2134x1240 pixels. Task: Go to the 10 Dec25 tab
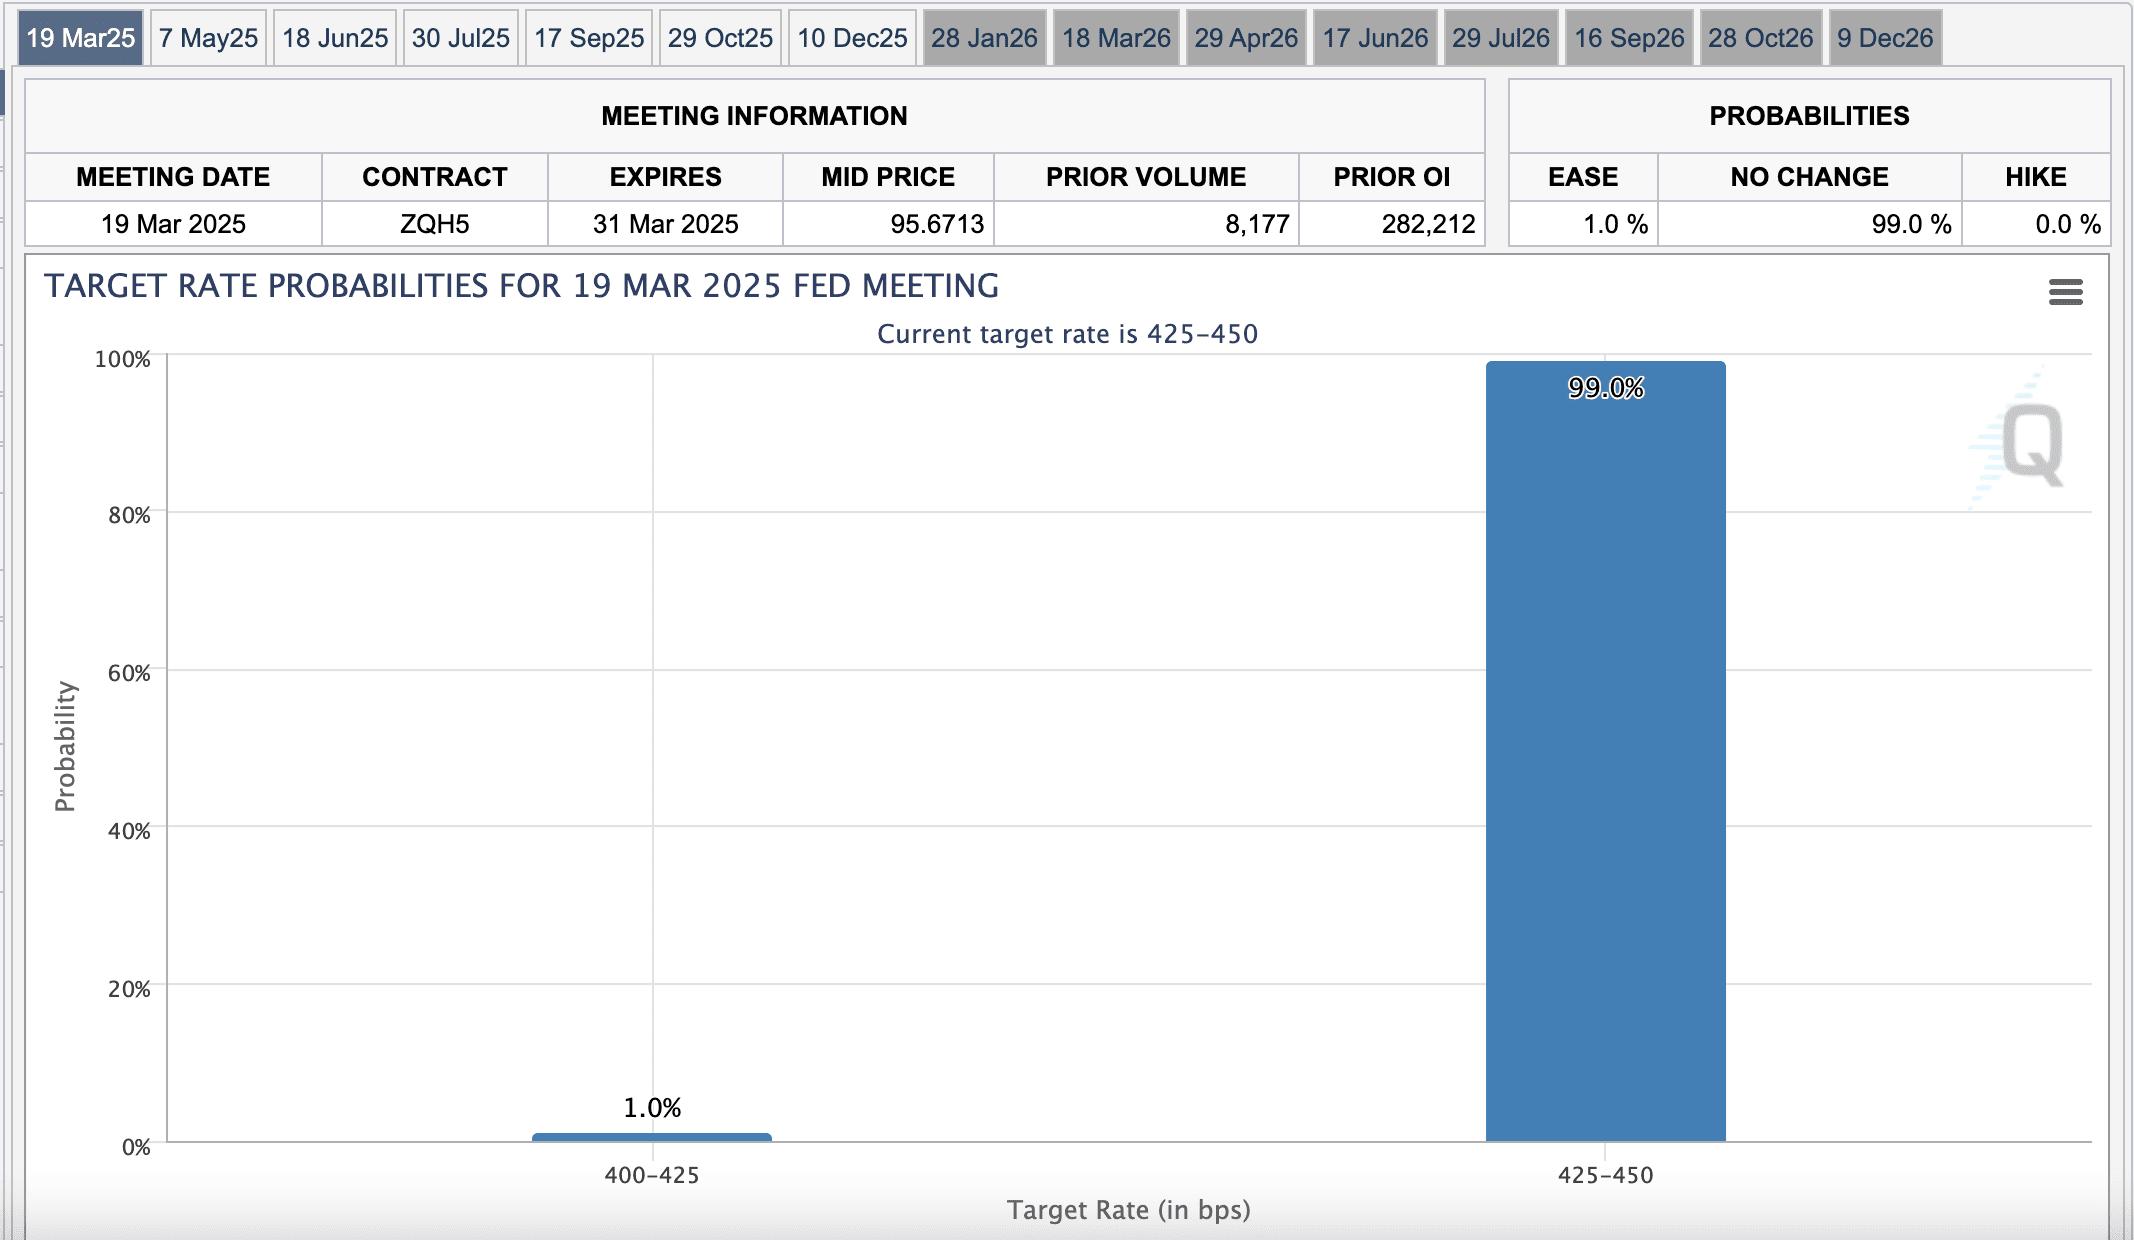click(852, 38)
